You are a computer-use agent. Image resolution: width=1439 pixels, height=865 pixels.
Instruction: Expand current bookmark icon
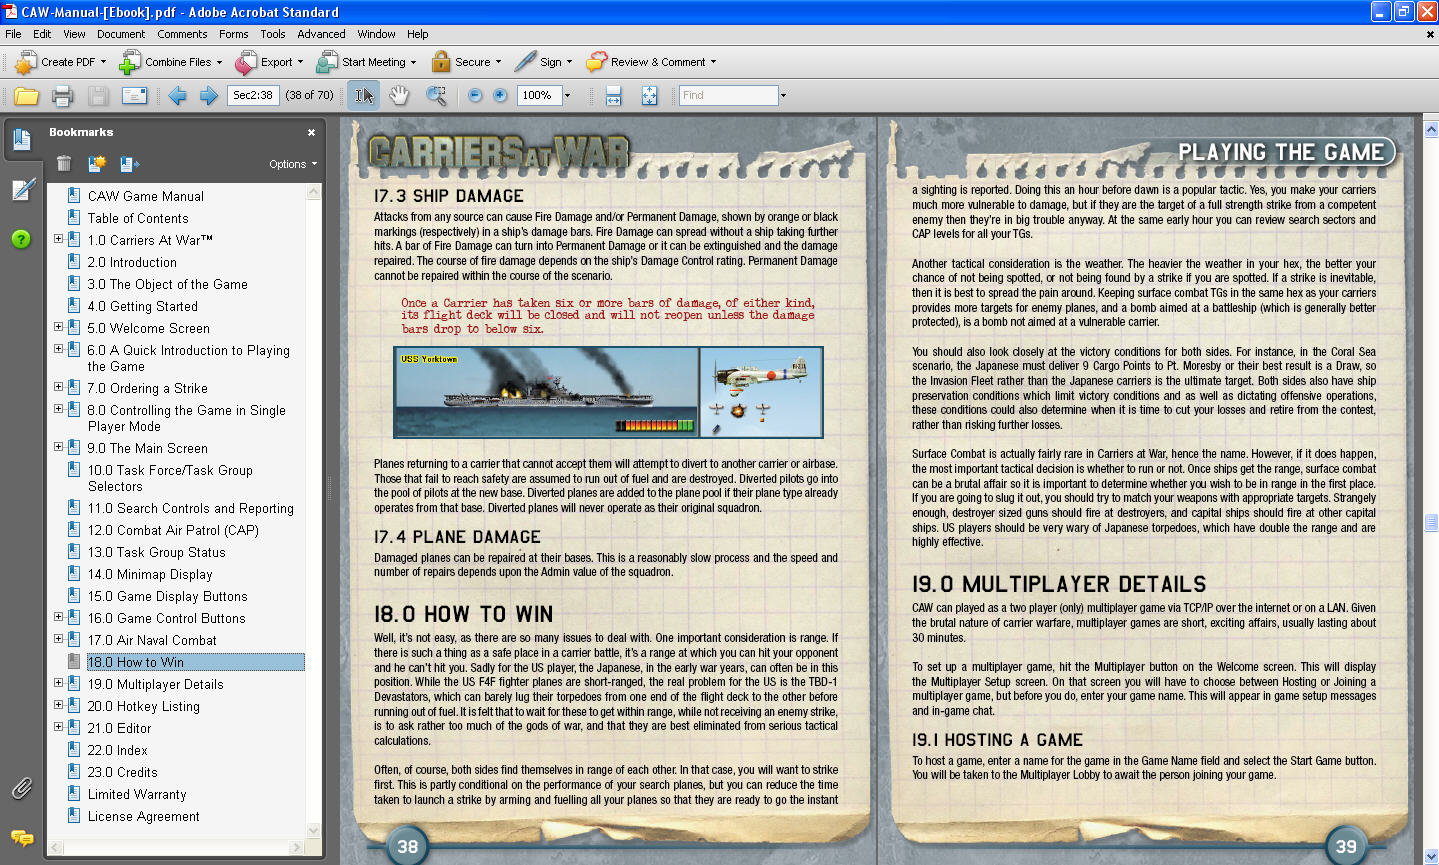(x=129, y=164)
